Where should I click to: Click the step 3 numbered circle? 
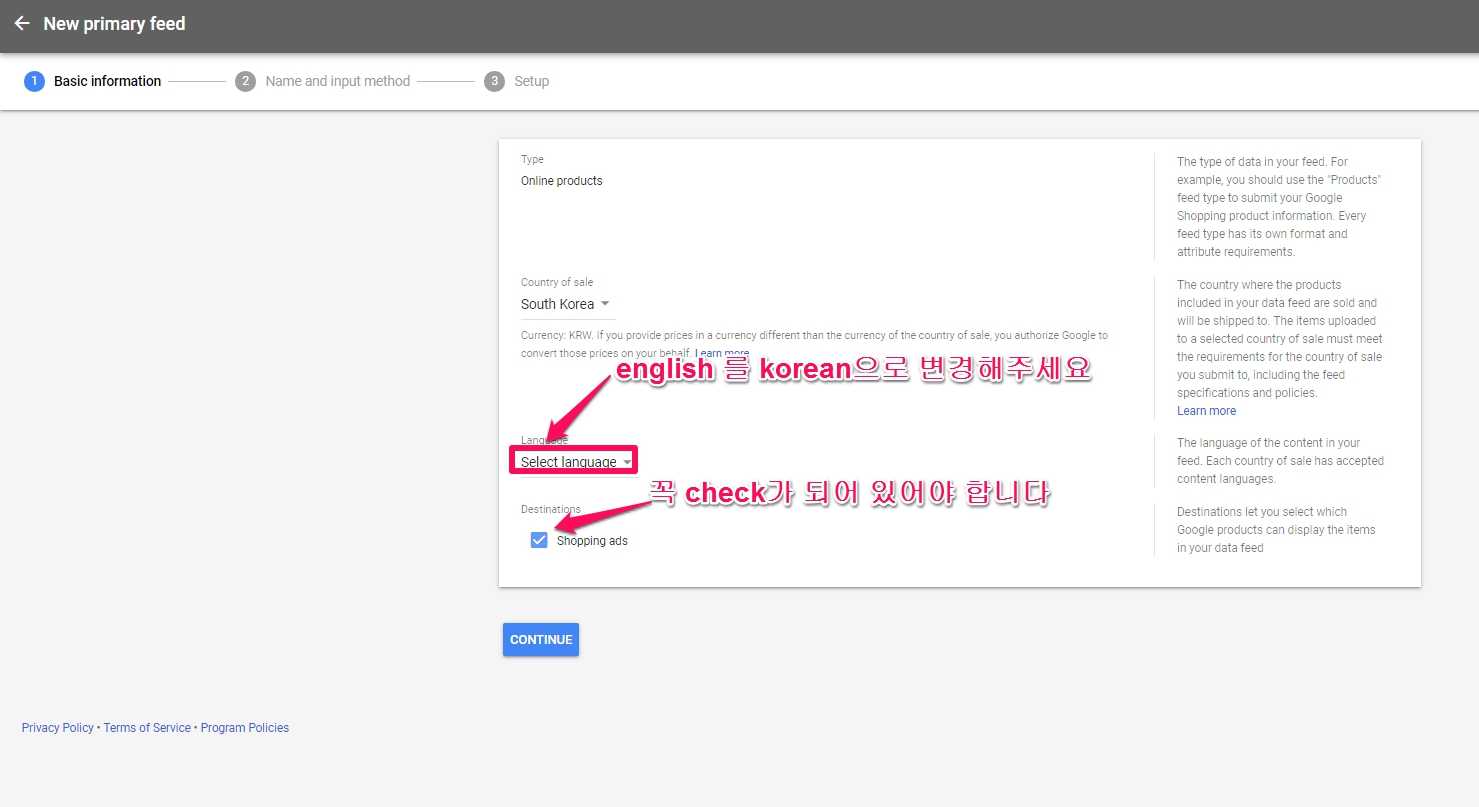(x=494, y=81)
